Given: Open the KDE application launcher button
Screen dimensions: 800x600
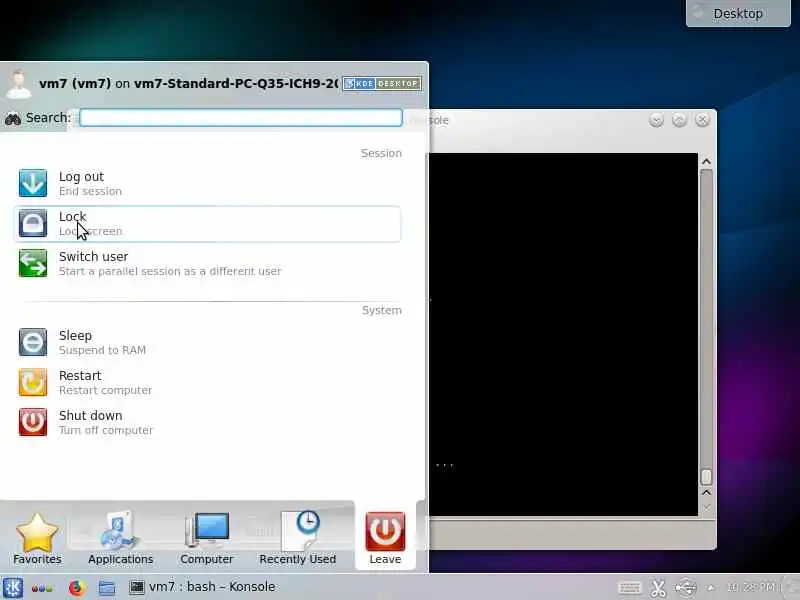Looking at the screenshot, I should (13, 587).
